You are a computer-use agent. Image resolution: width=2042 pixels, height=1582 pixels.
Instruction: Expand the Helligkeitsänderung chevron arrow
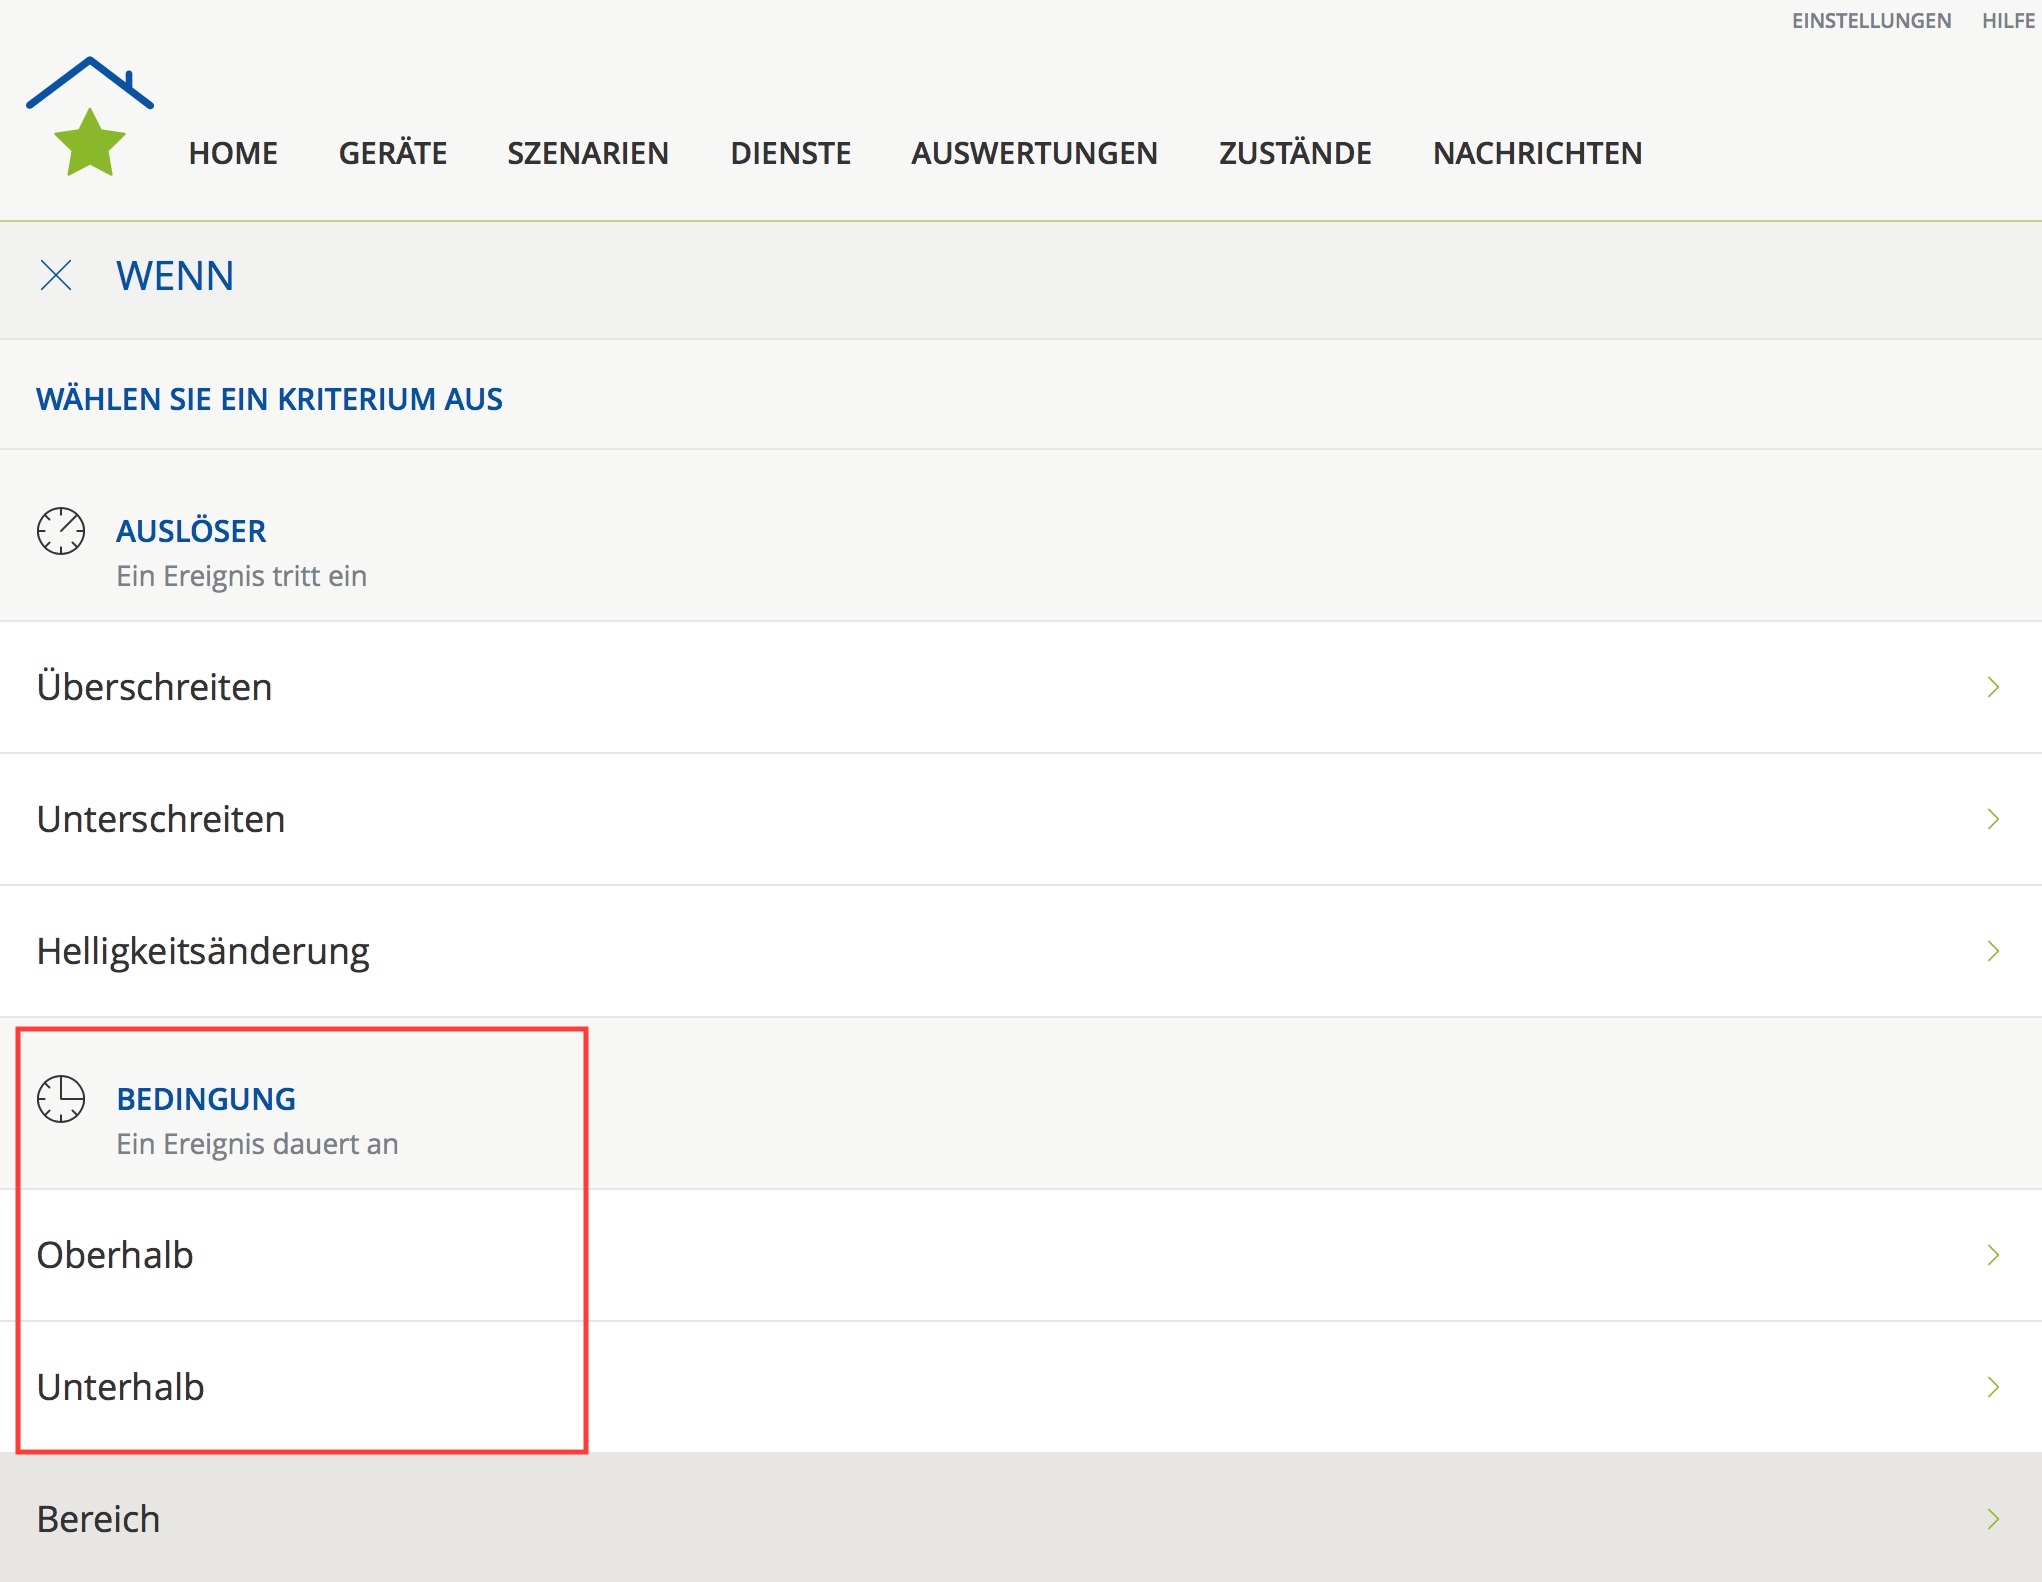point(1992,951)
